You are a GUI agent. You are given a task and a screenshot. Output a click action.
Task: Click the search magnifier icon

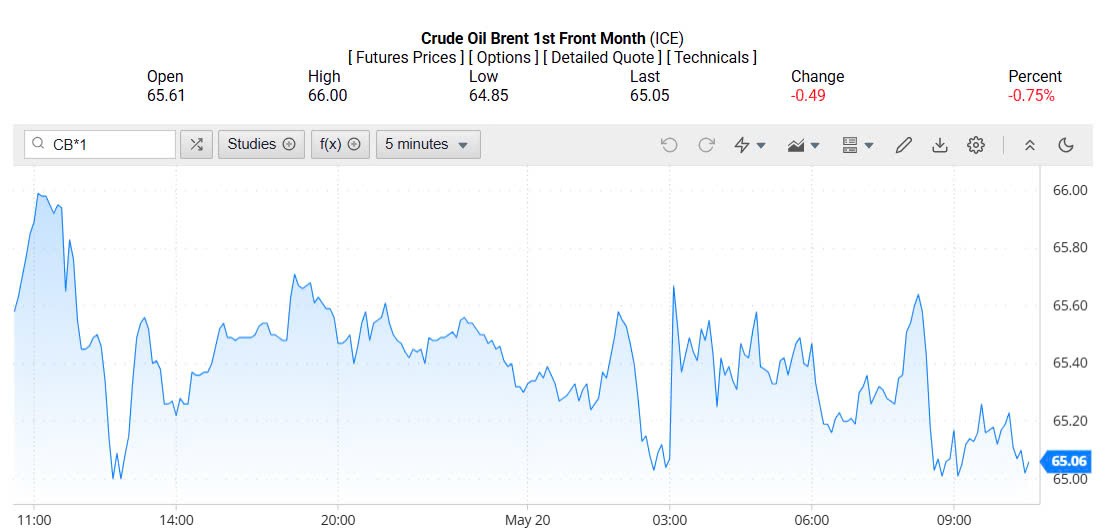point(38,144)
